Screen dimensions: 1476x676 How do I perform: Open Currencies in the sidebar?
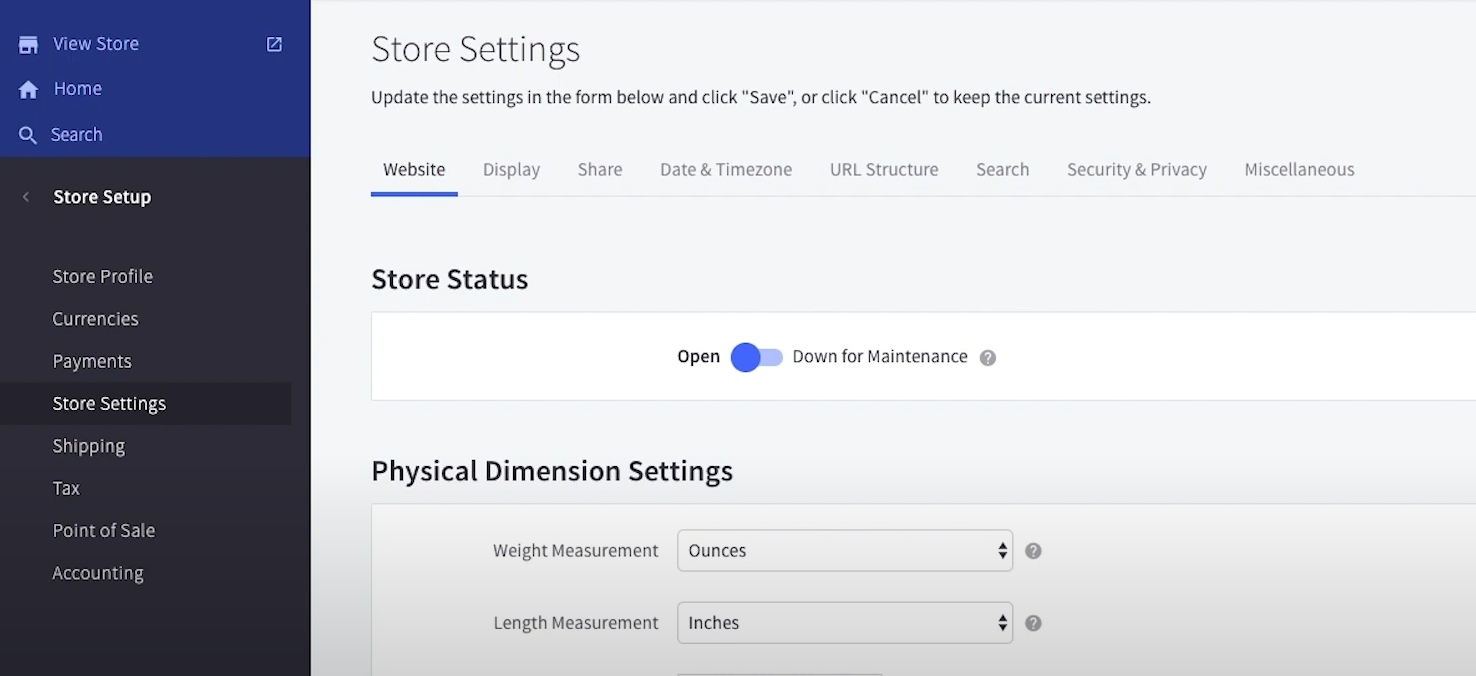coord(95,319)
